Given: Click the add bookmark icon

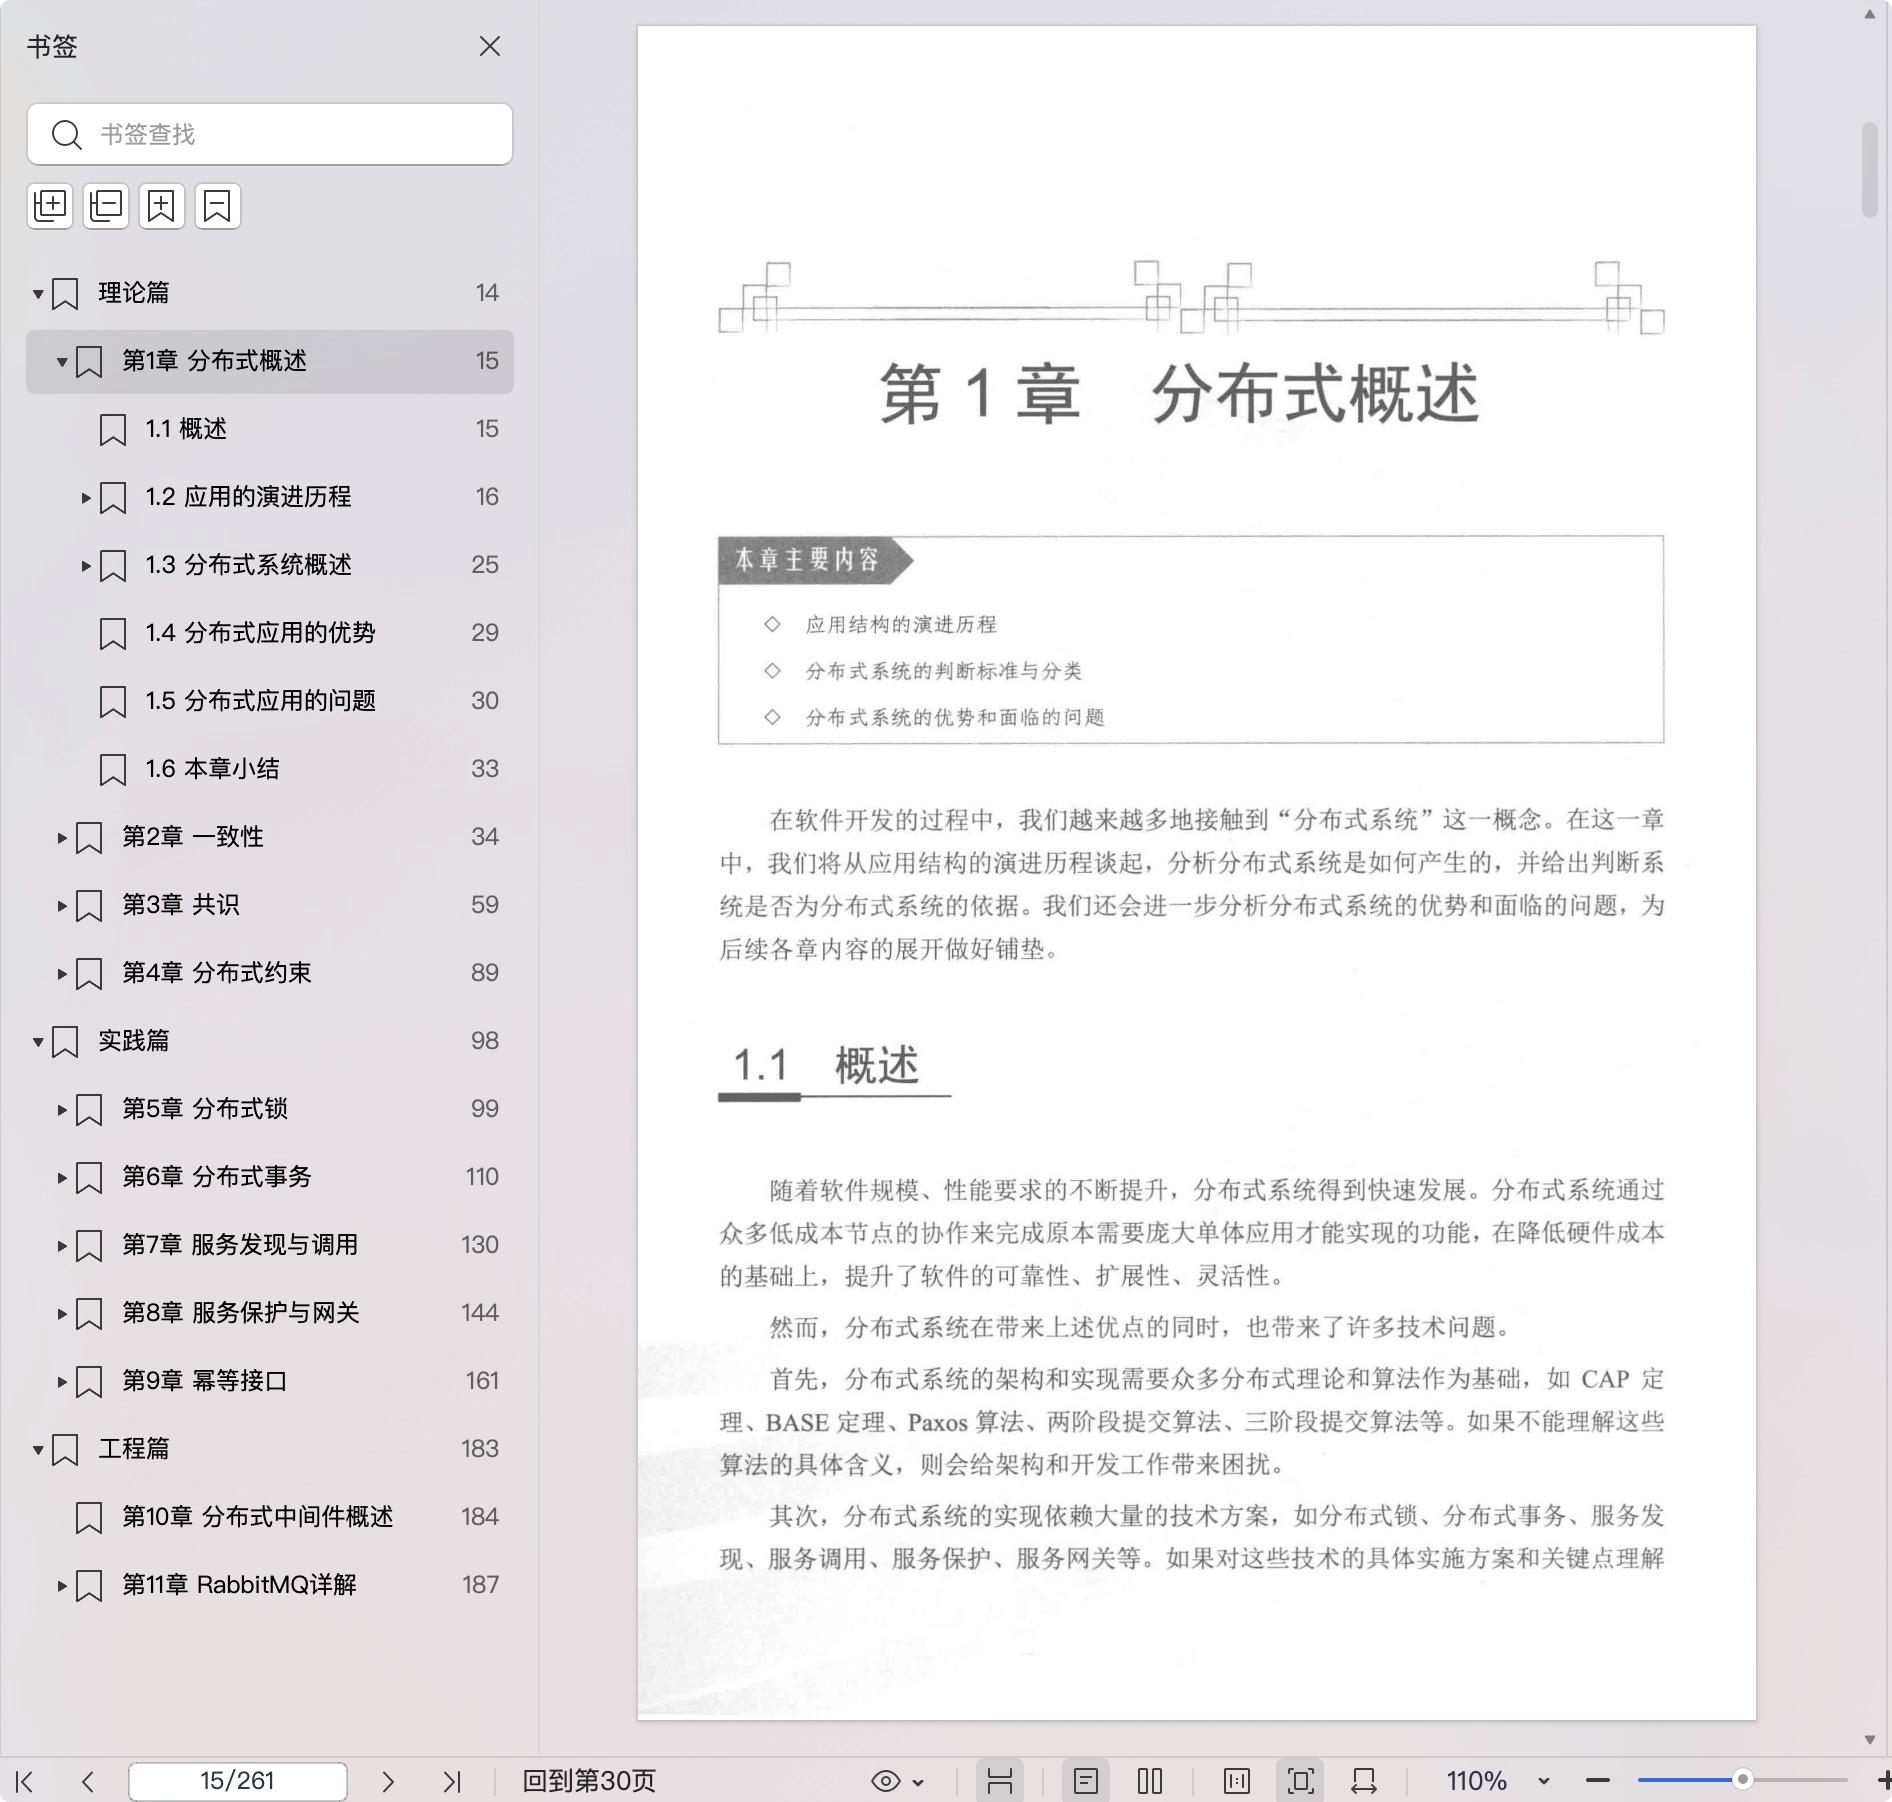Looking at the screenshot, I should tap(162, 206).
